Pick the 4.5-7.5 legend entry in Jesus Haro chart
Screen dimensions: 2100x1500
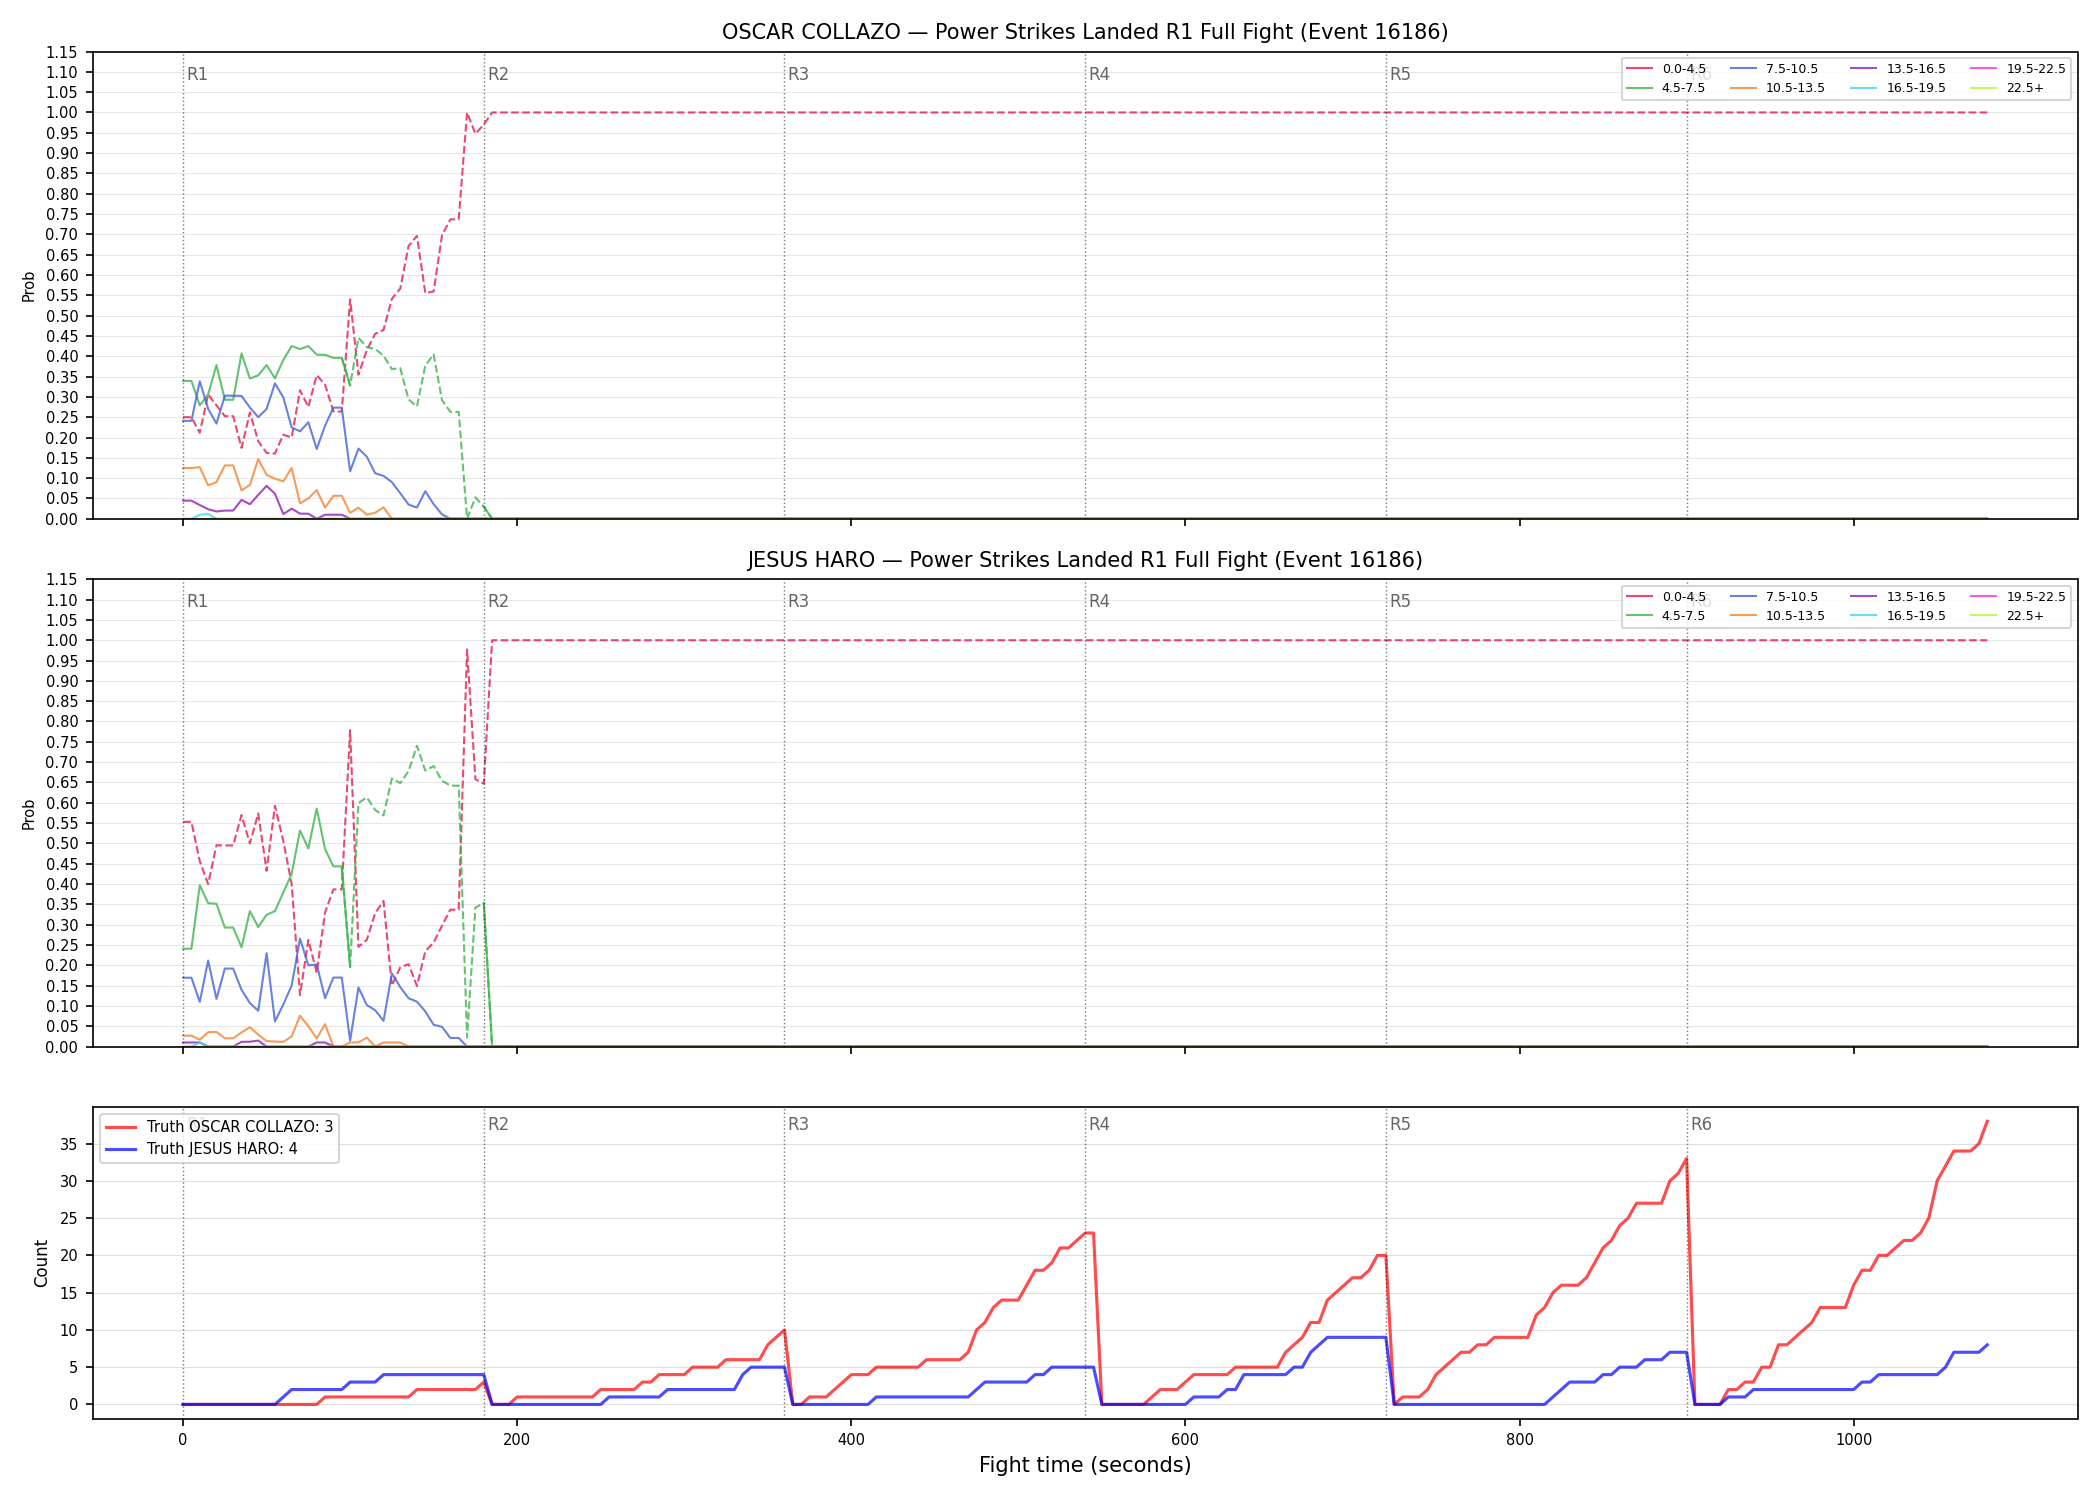pyautogui.click(x=1666, y=616)
